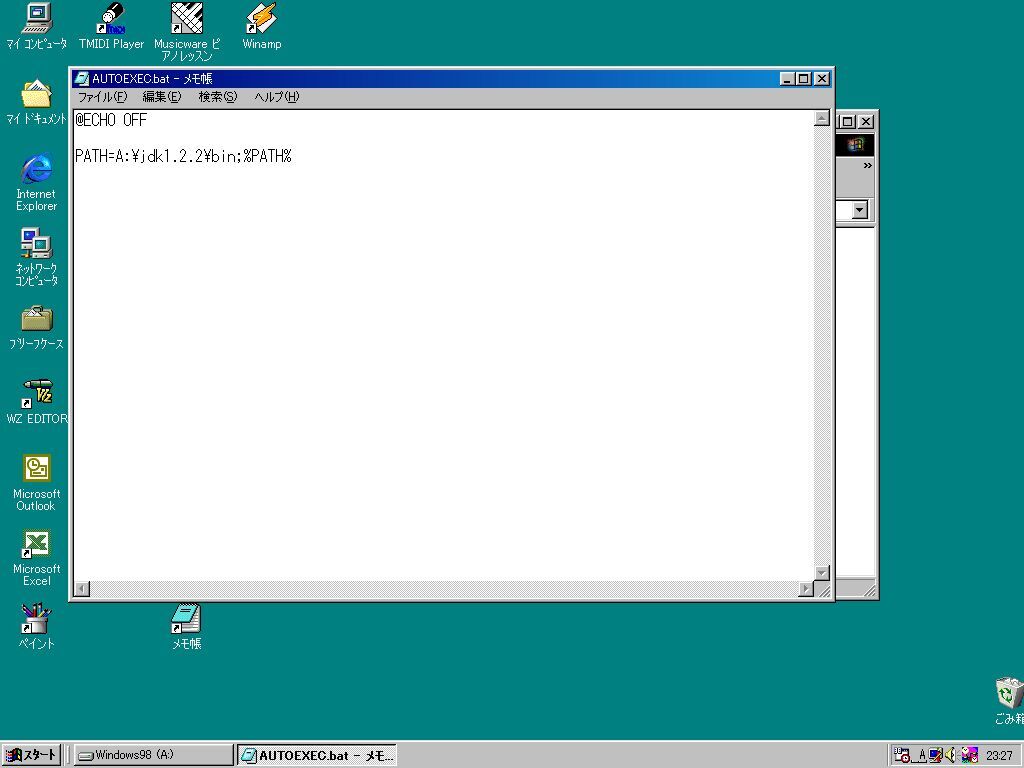Screen dimensions: 1024x768
Task: Click the colorful tray icon beside clock
Action: pyautogui.click(x=970, y=755)
